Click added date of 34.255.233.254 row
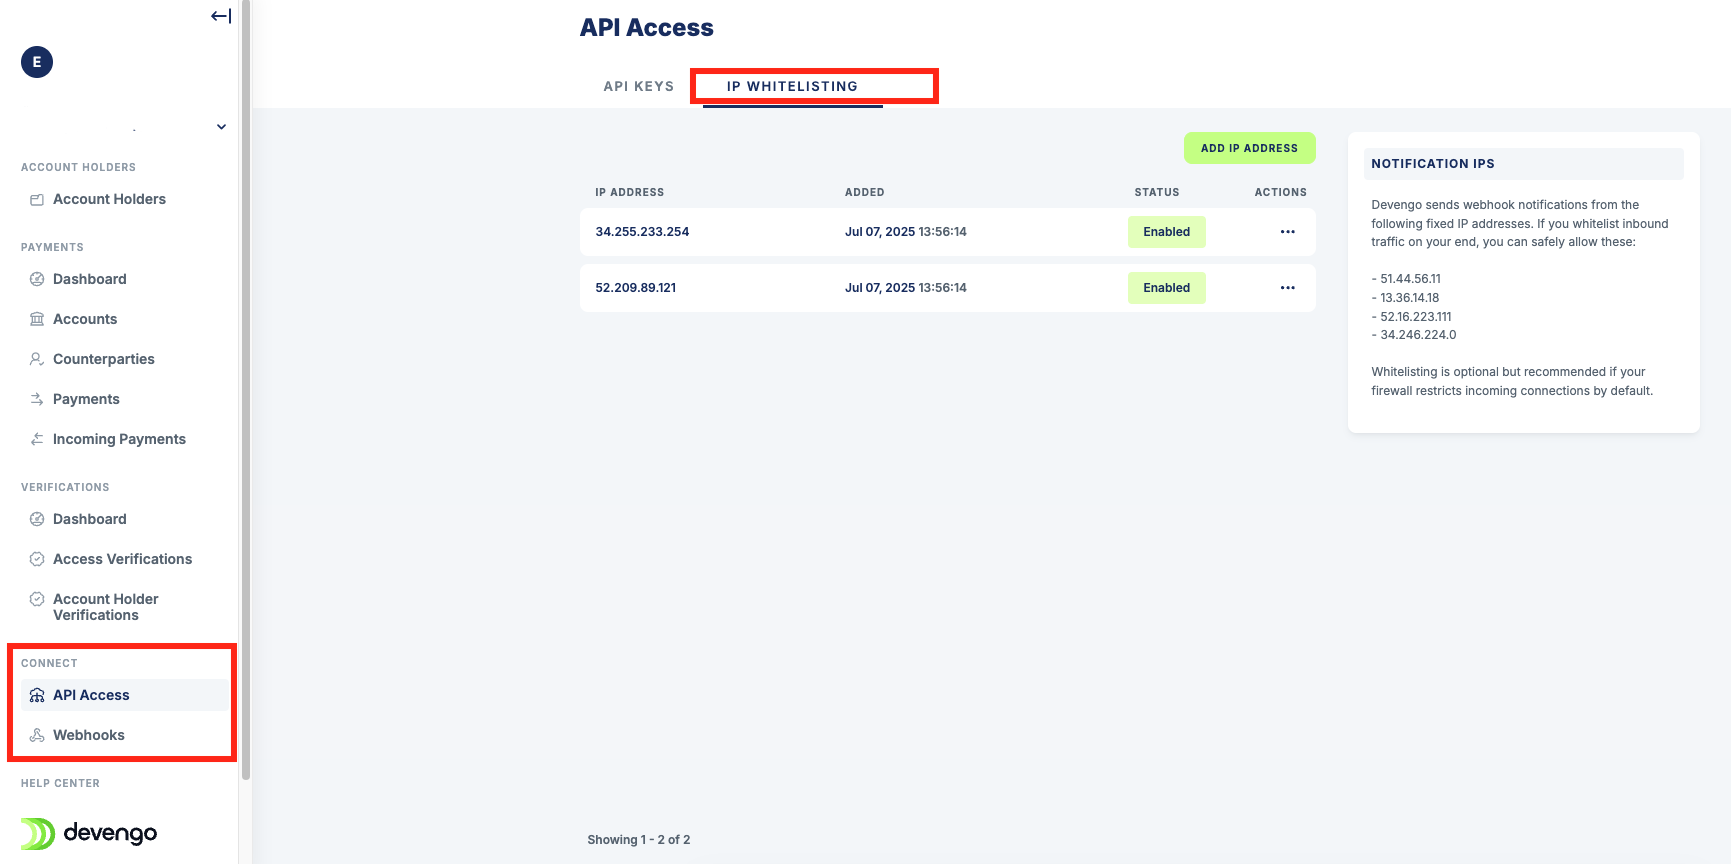Screen dimensions: 1731x864 pos(906,232)
